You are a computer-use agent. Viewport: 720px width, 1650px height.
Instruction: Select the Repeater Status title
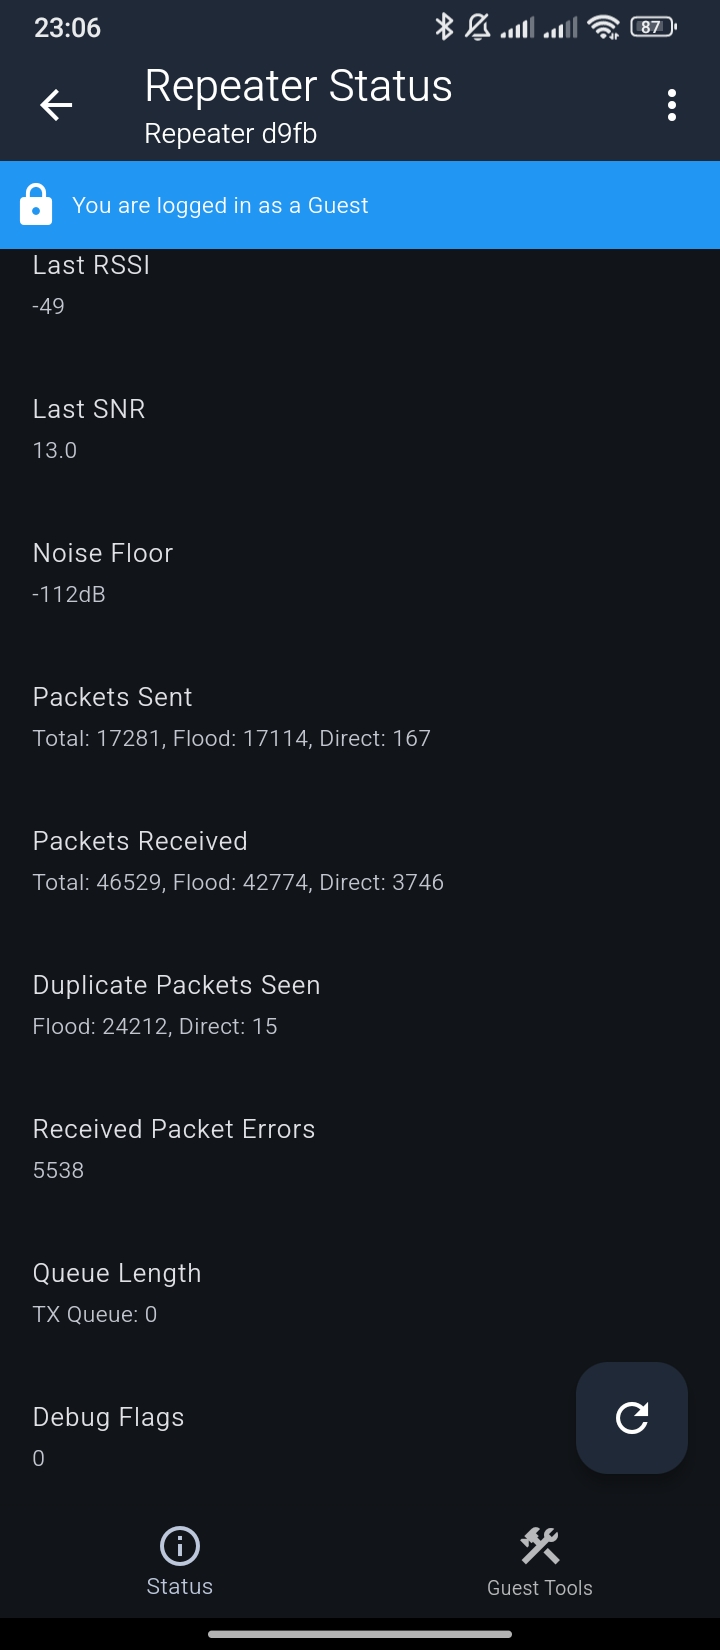point(298,87)
